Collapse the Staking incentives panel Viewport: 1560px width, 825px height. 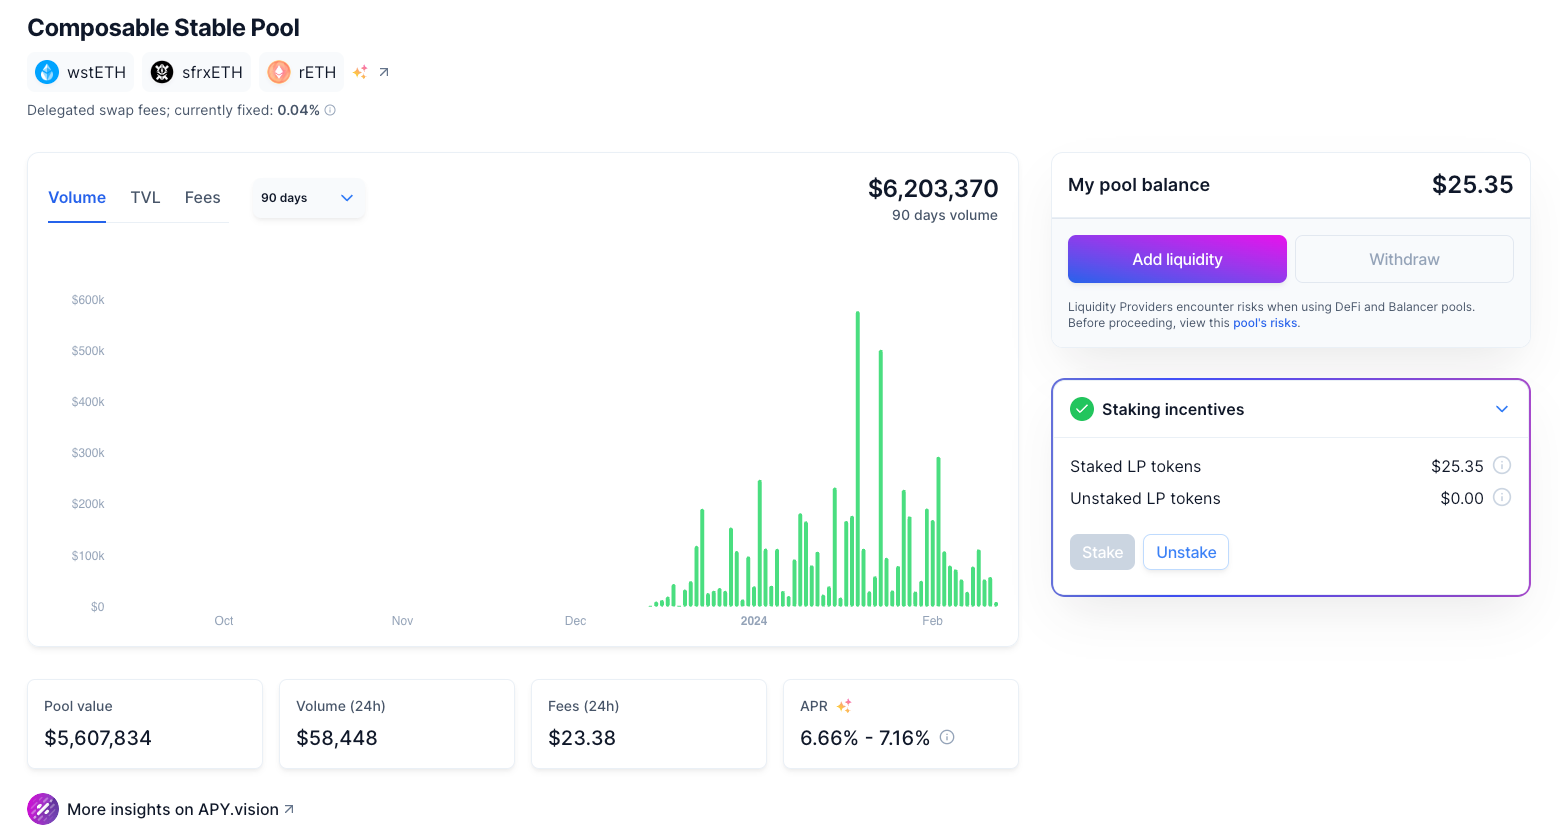pos(1501,409)
